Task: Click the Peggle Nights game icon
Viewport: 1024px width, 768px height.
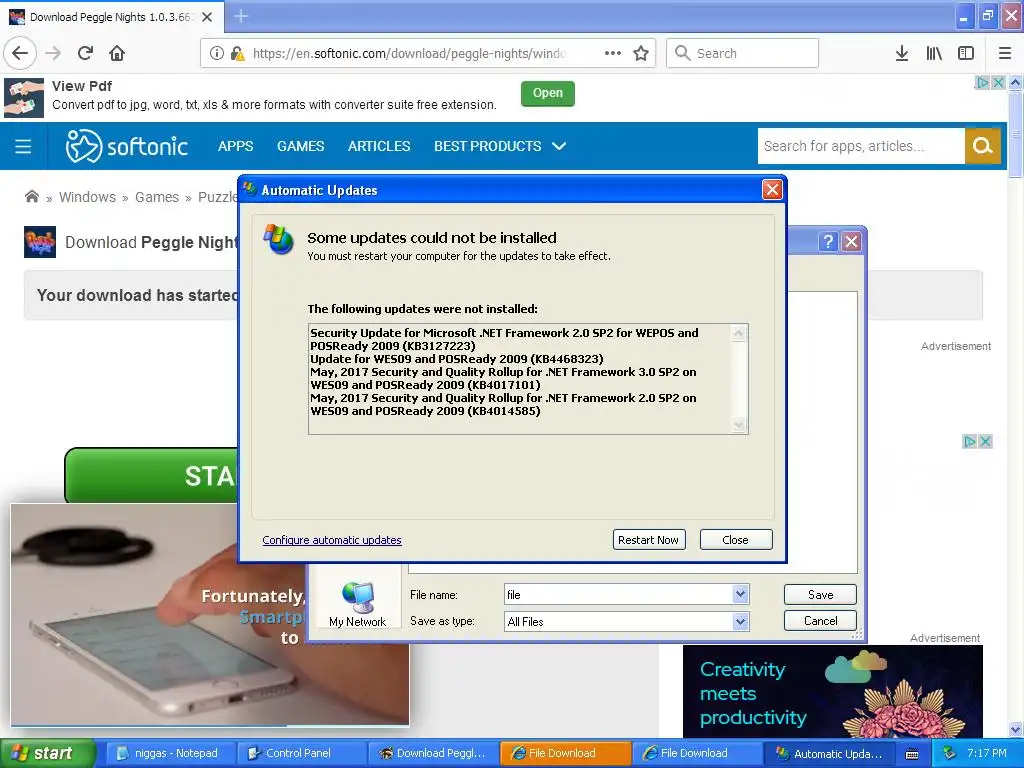Action: tap(40, 242)
